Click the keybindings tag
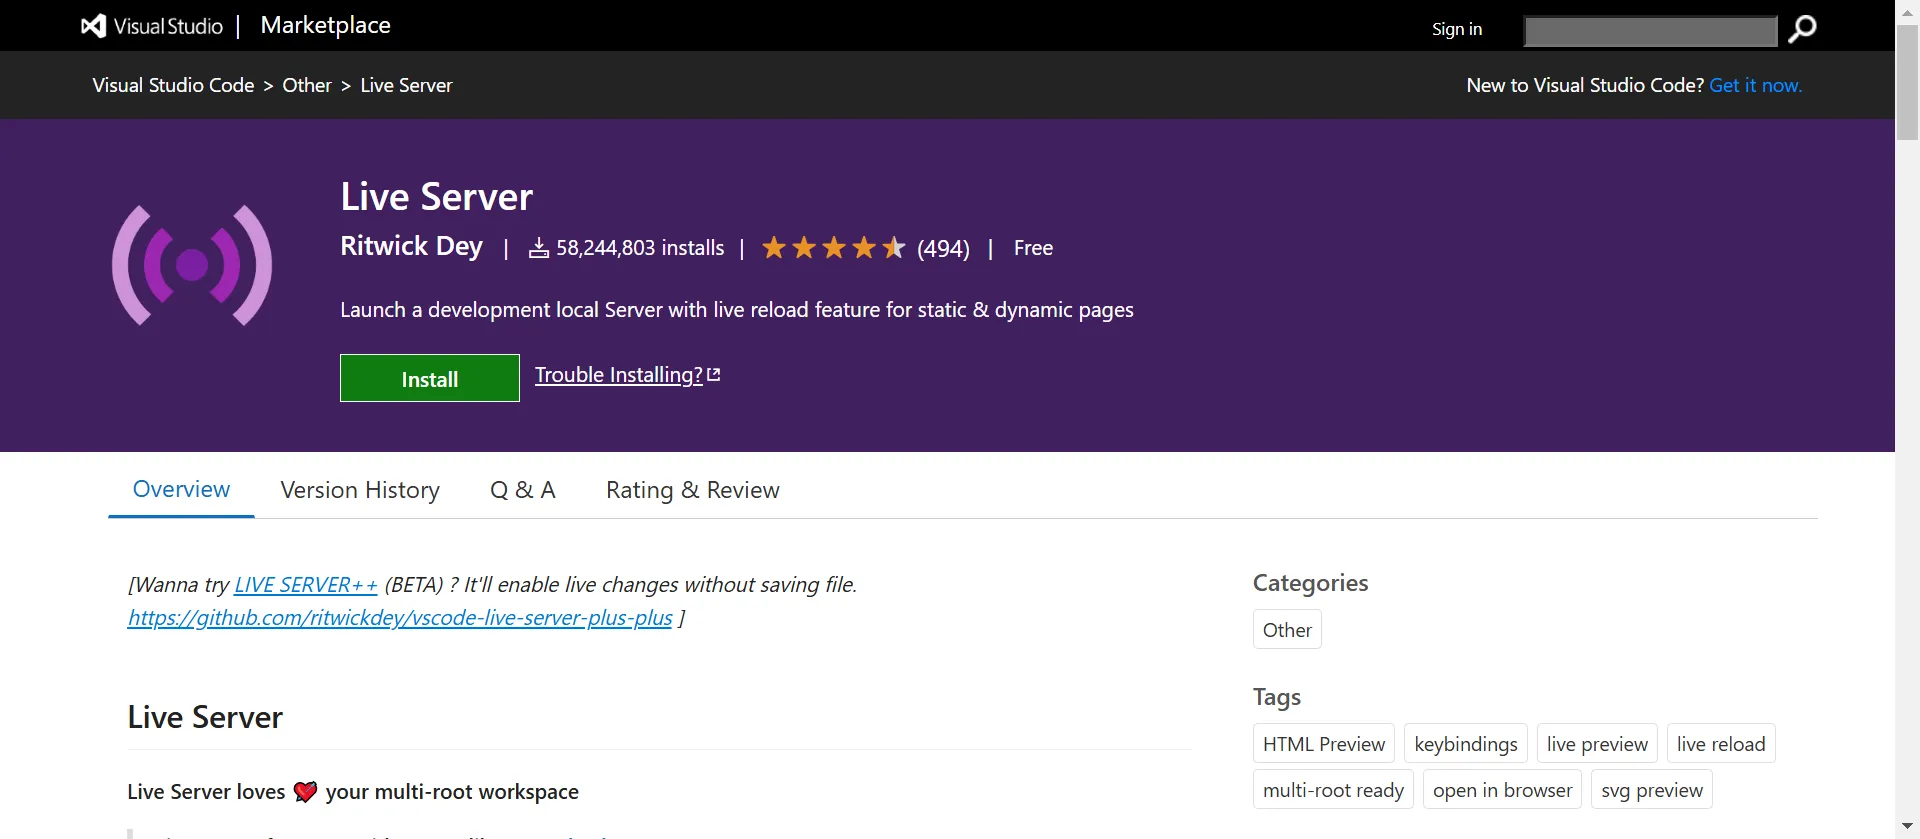Screen dimensions: 1920x839 1466,744
